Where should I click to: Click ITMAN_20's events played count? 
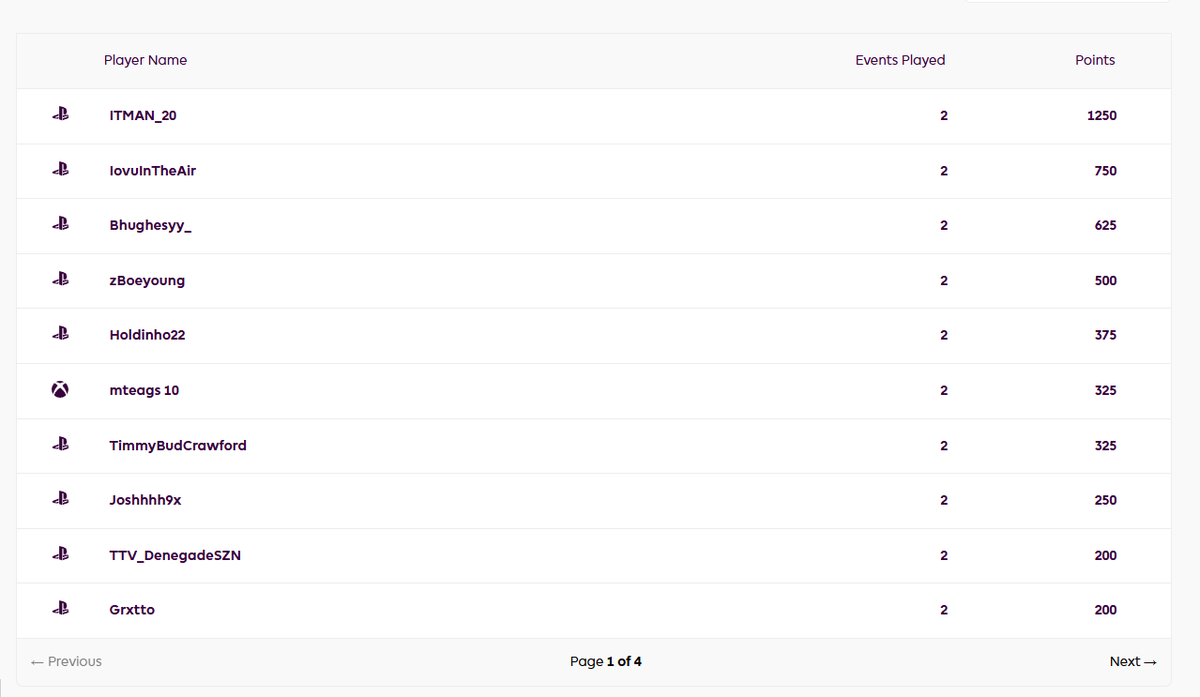(944, 116)
